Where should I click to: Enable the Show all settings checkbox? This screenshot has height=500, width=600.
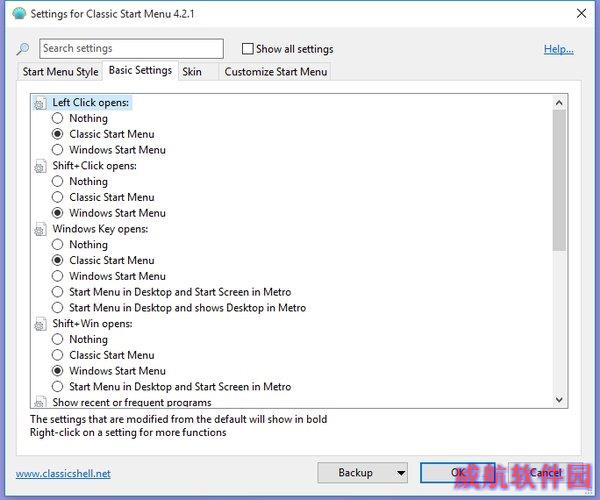click(x=248, y=49)
